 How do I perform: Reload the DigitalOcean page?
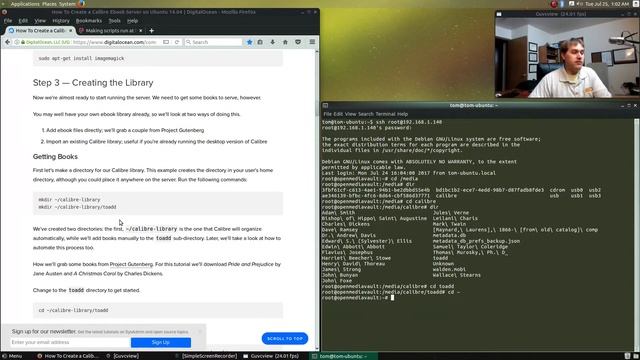click(177, 42)
